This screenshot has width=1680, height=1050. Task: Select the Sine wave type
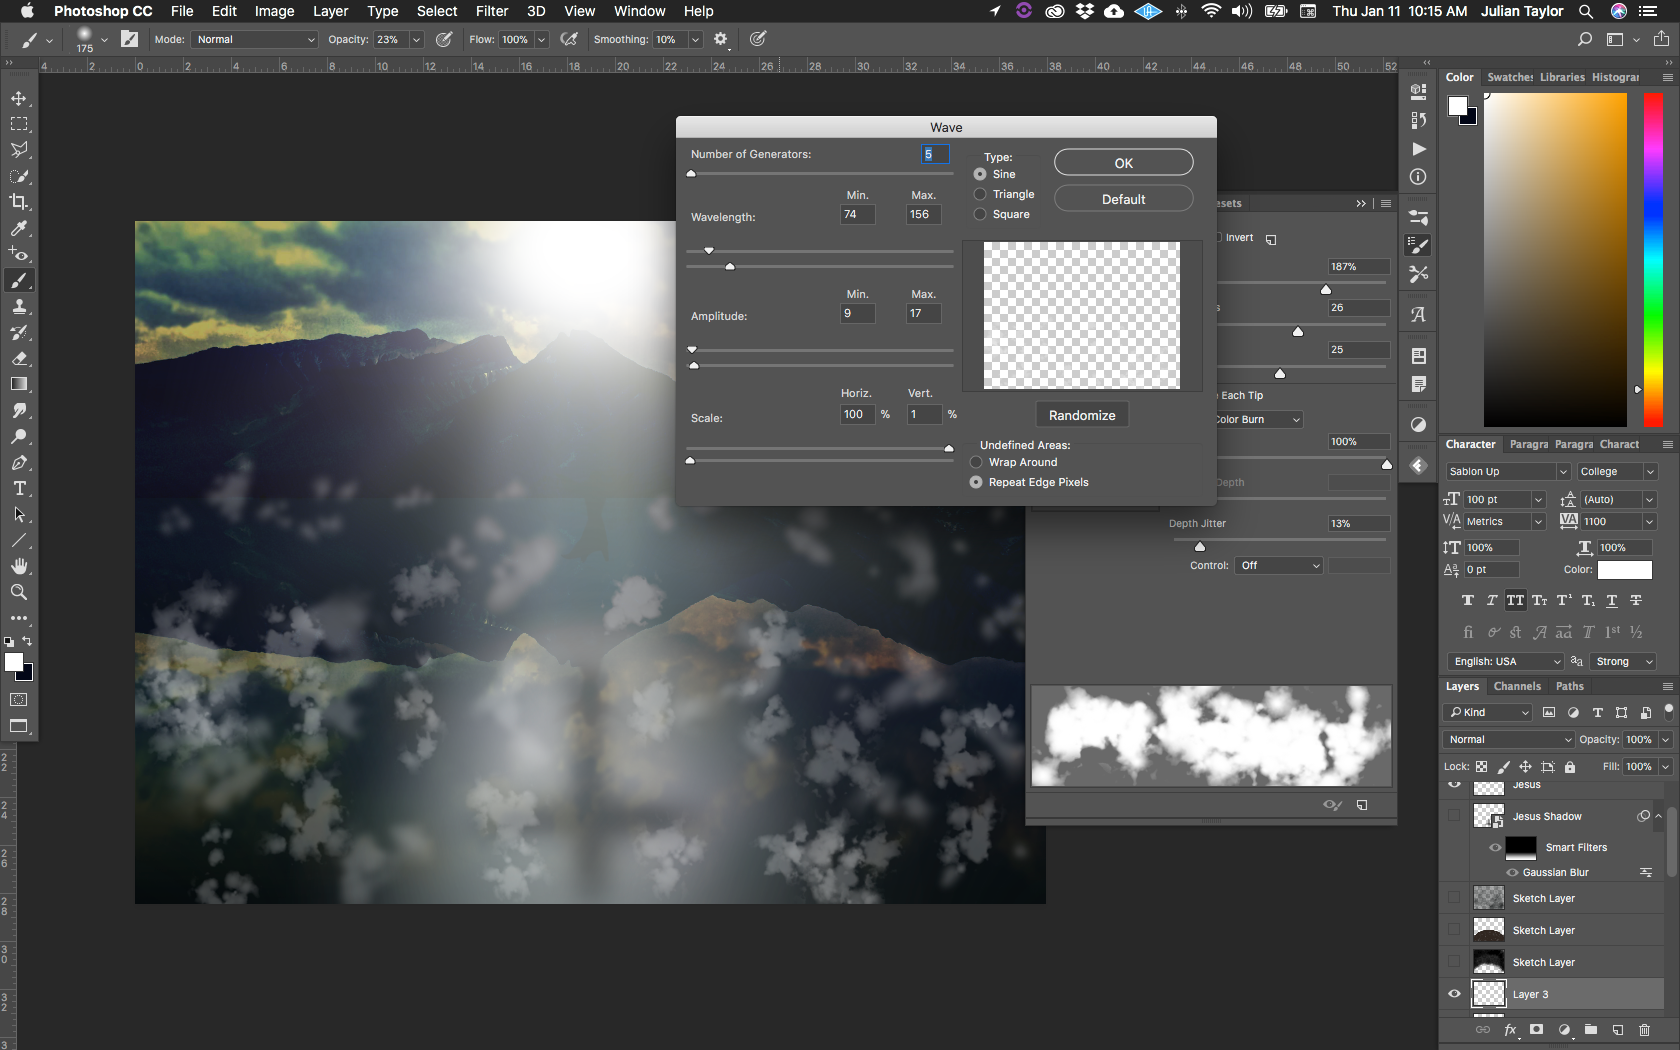coord(980,174)
